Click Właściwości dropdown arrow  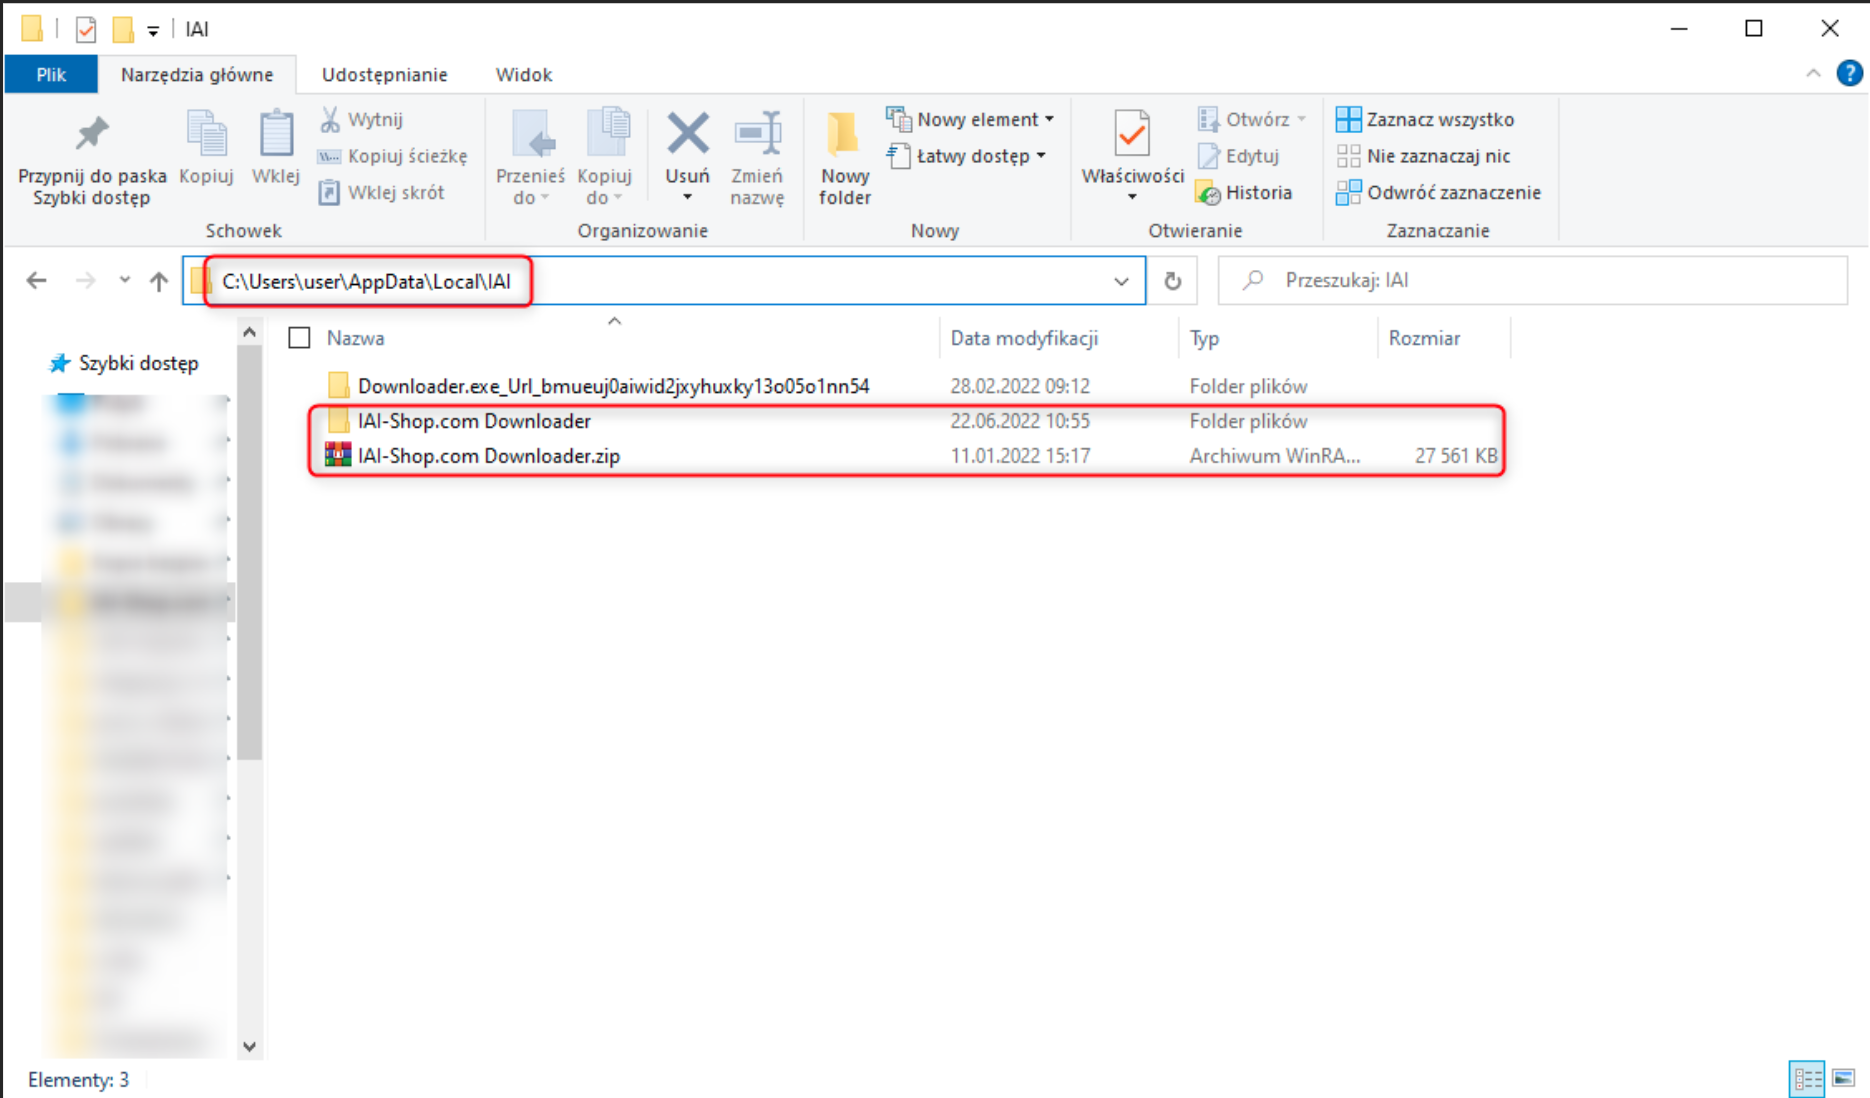1132,197
